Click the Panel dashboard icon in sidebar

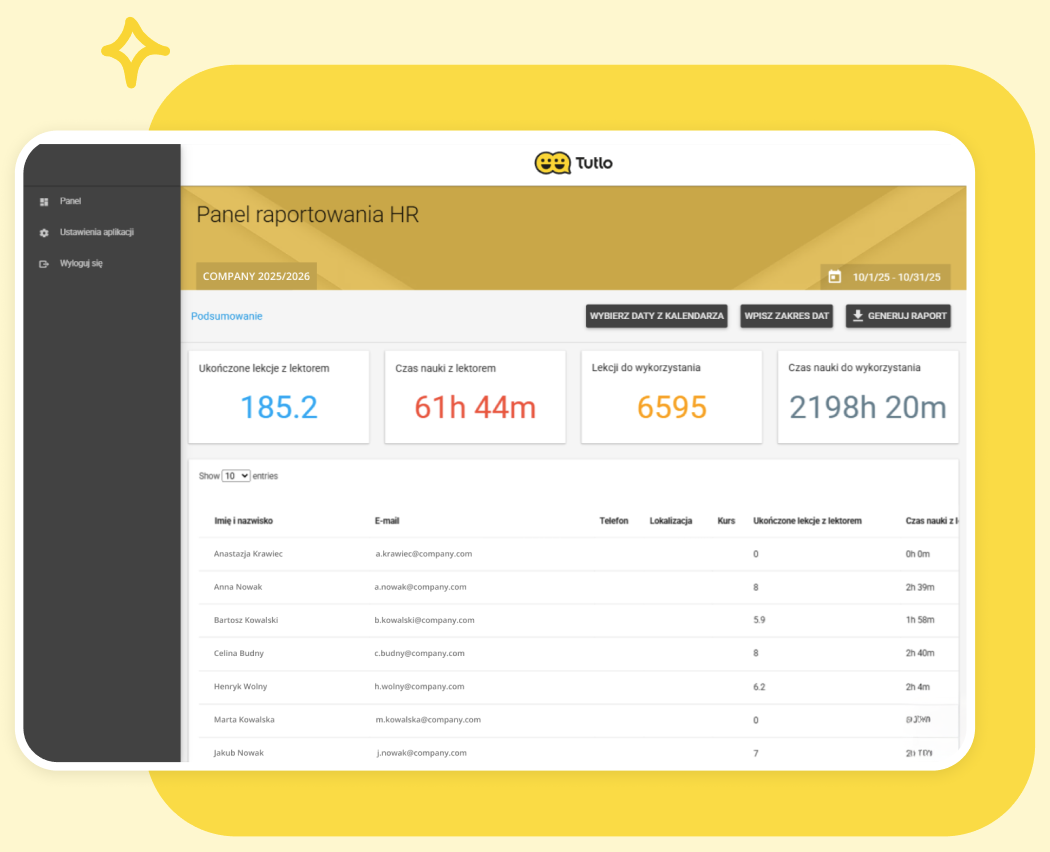point(44,202)
